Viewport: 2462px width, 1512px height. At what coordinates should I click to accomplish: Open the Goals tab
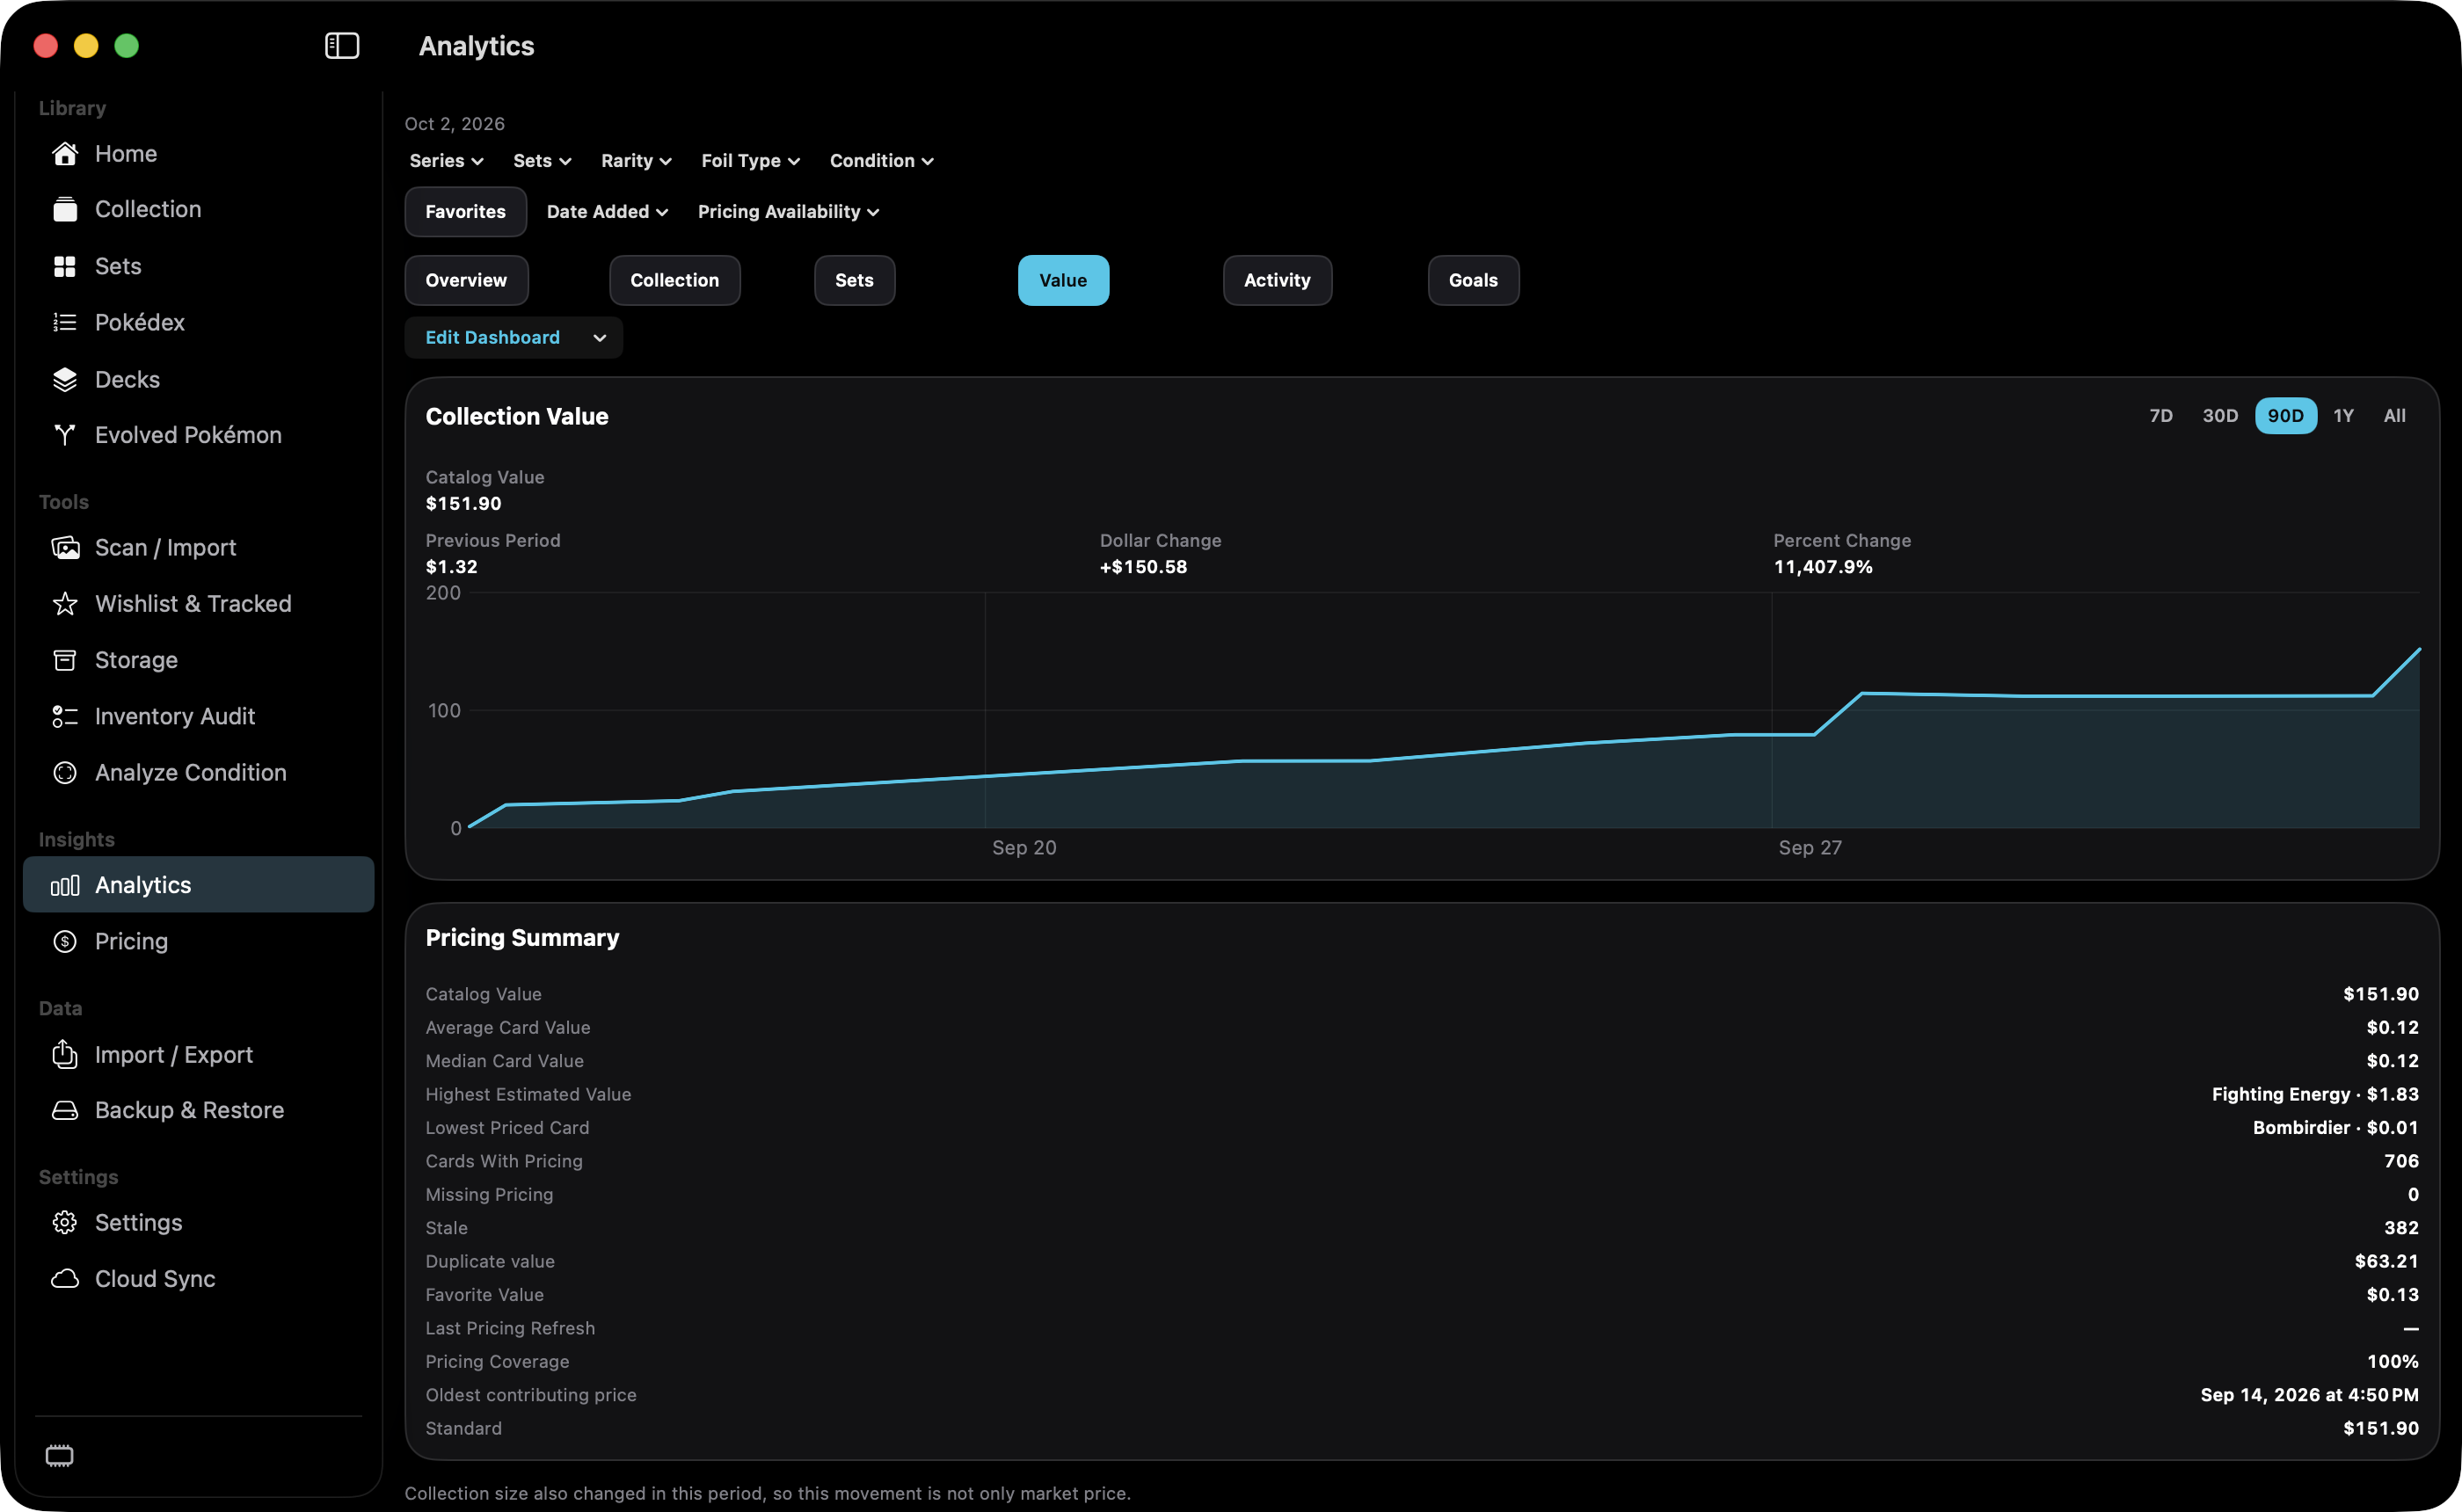1473,280
